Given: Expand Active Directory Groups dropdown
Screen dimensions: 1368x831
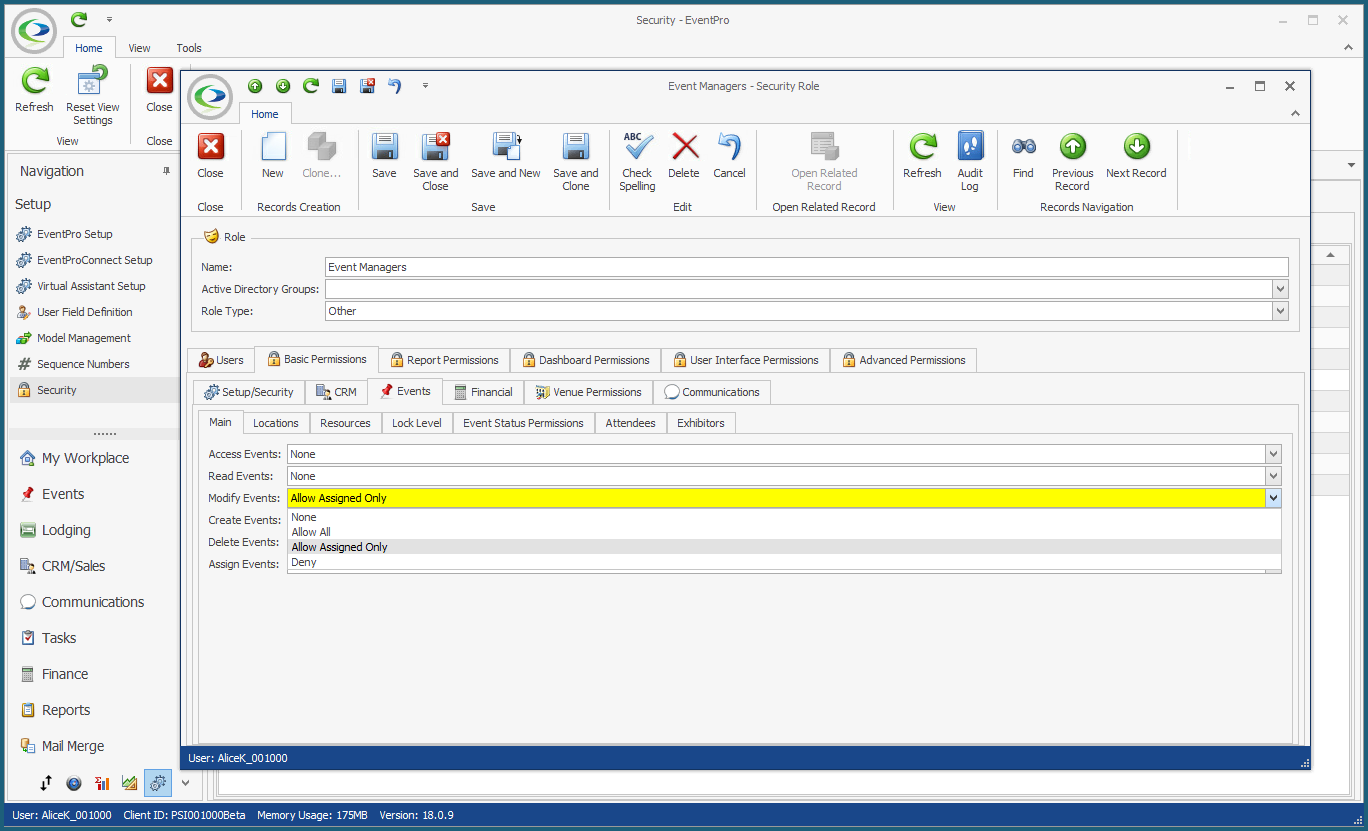Looking at the screenshot, I should 1280,289.
